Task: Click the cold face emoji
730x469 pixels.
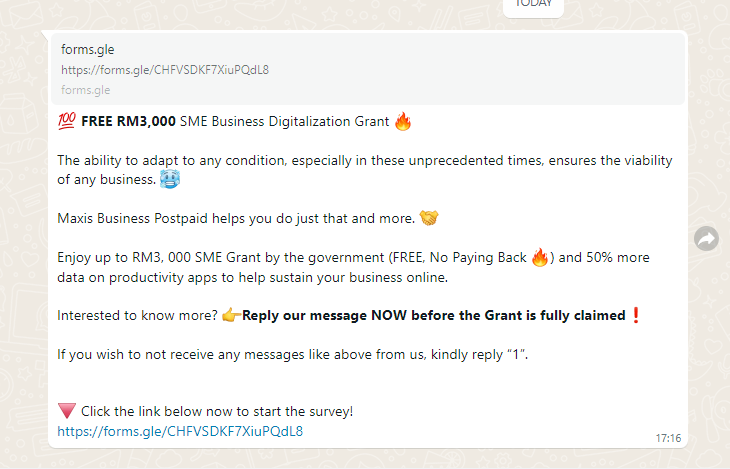Action: pos(169,179)
